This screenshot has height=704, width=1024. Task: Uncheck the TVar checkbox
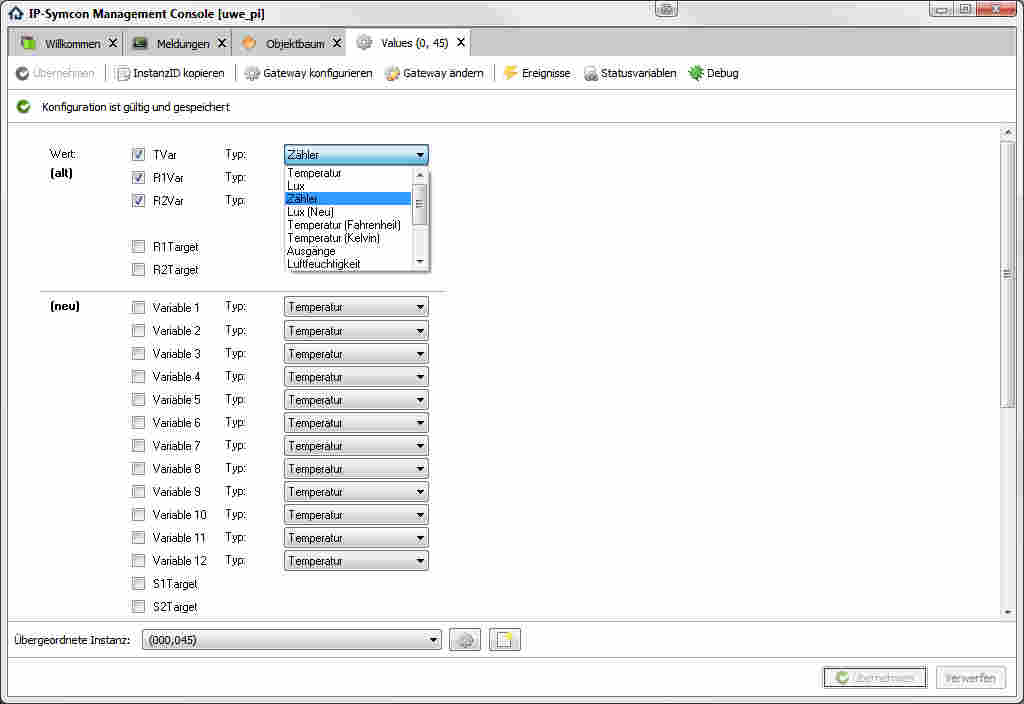(139, 155)
